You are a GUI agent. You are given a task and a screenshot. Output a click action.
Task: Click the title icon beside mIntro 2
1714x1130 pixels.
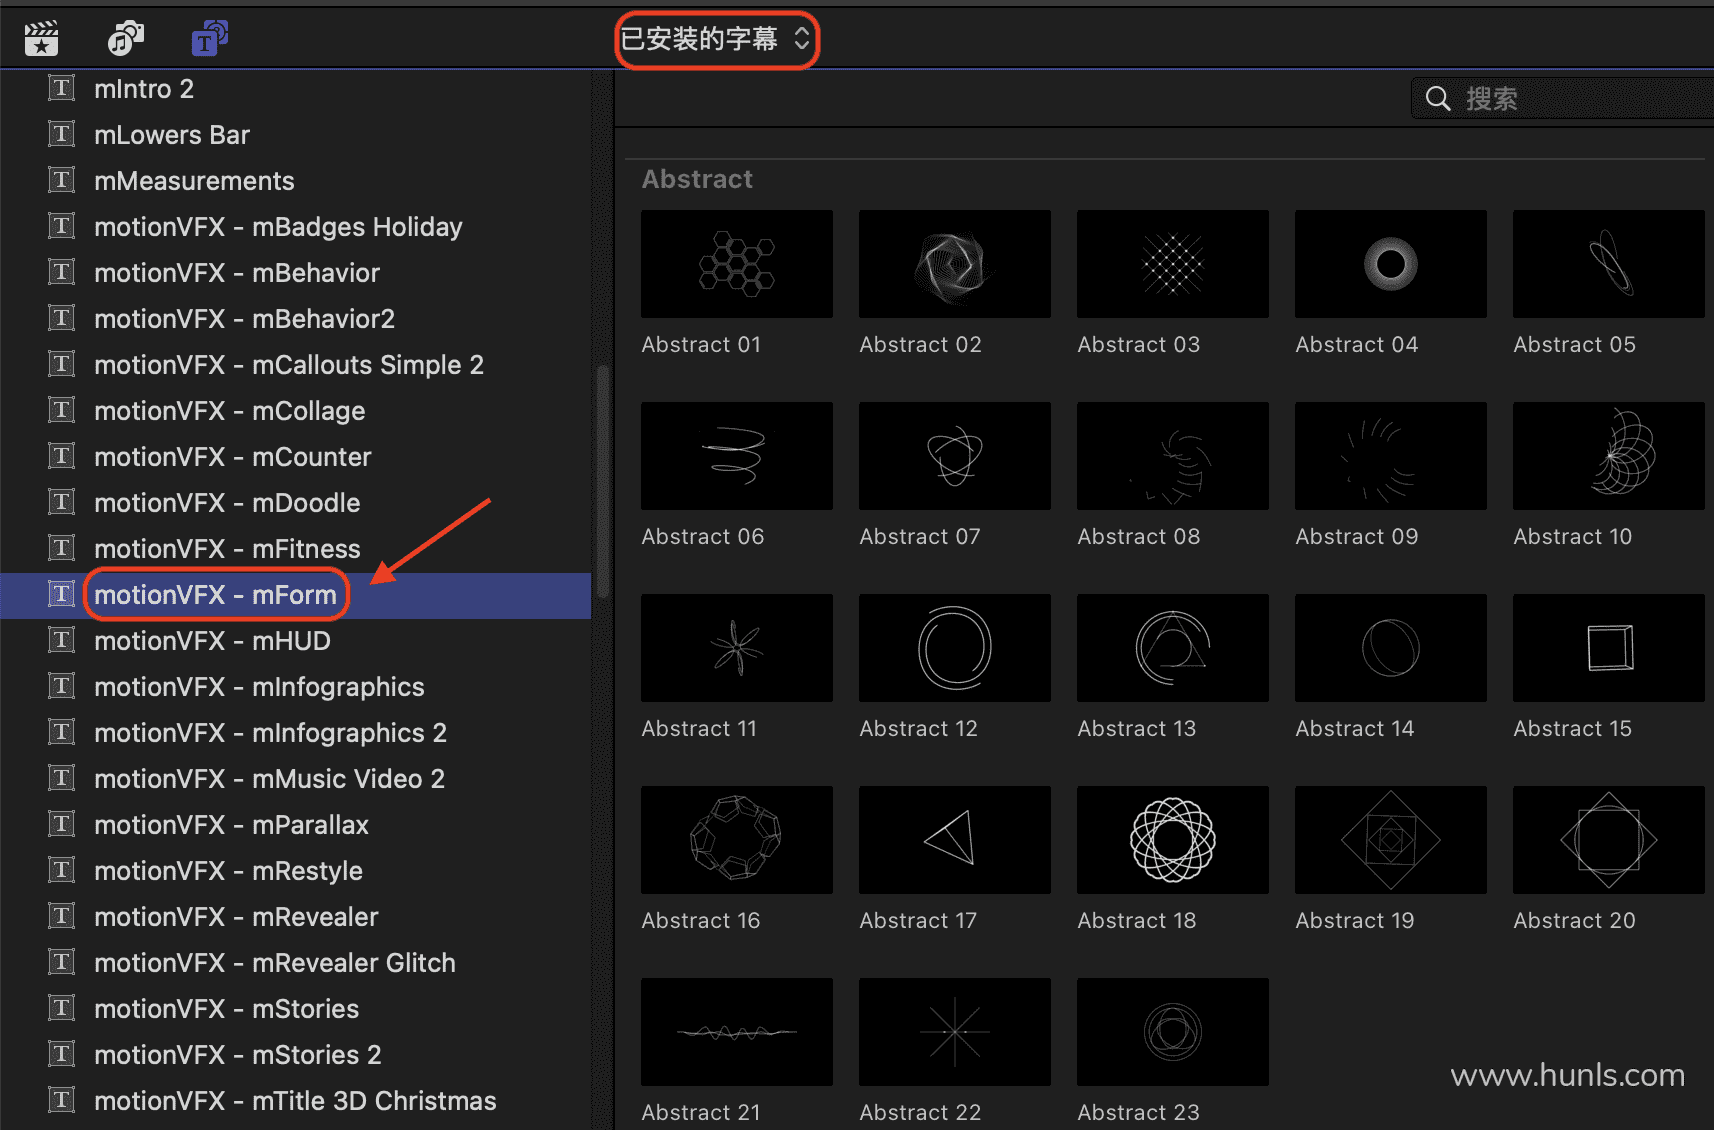click(x=62, y=88)
